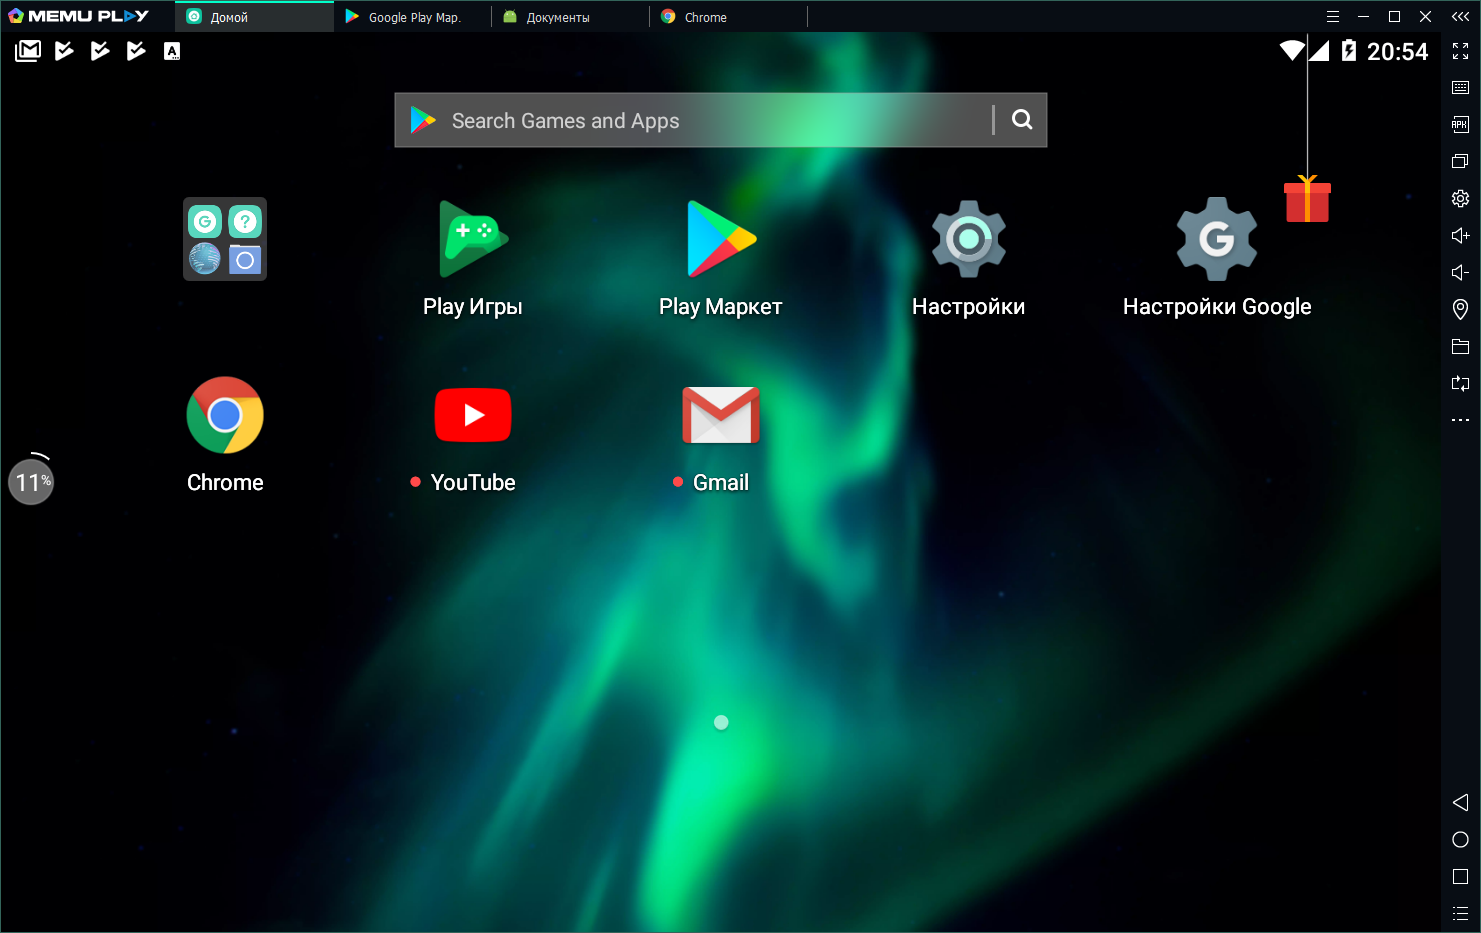Open Настройки Google app

(x=1216, y=240)
